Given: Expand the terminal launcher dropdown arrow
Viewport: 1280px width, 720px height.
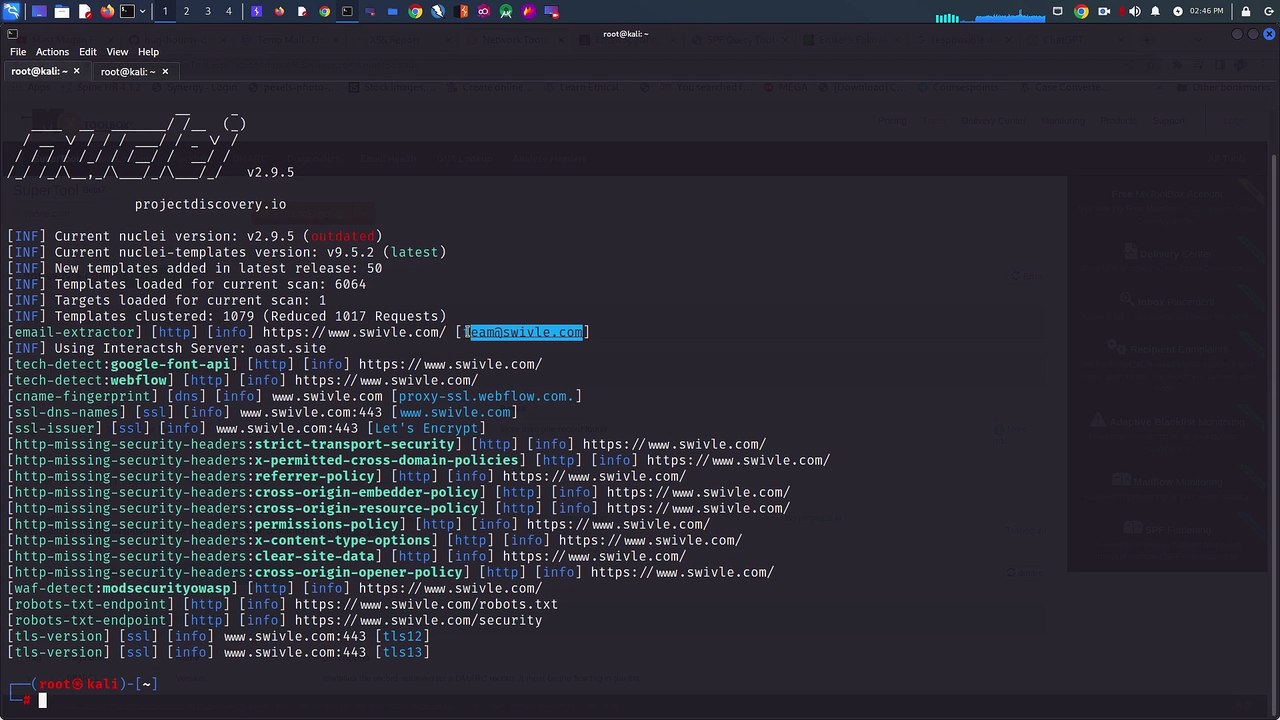Looking at the screenshot, I should click(x=143, y=12).
